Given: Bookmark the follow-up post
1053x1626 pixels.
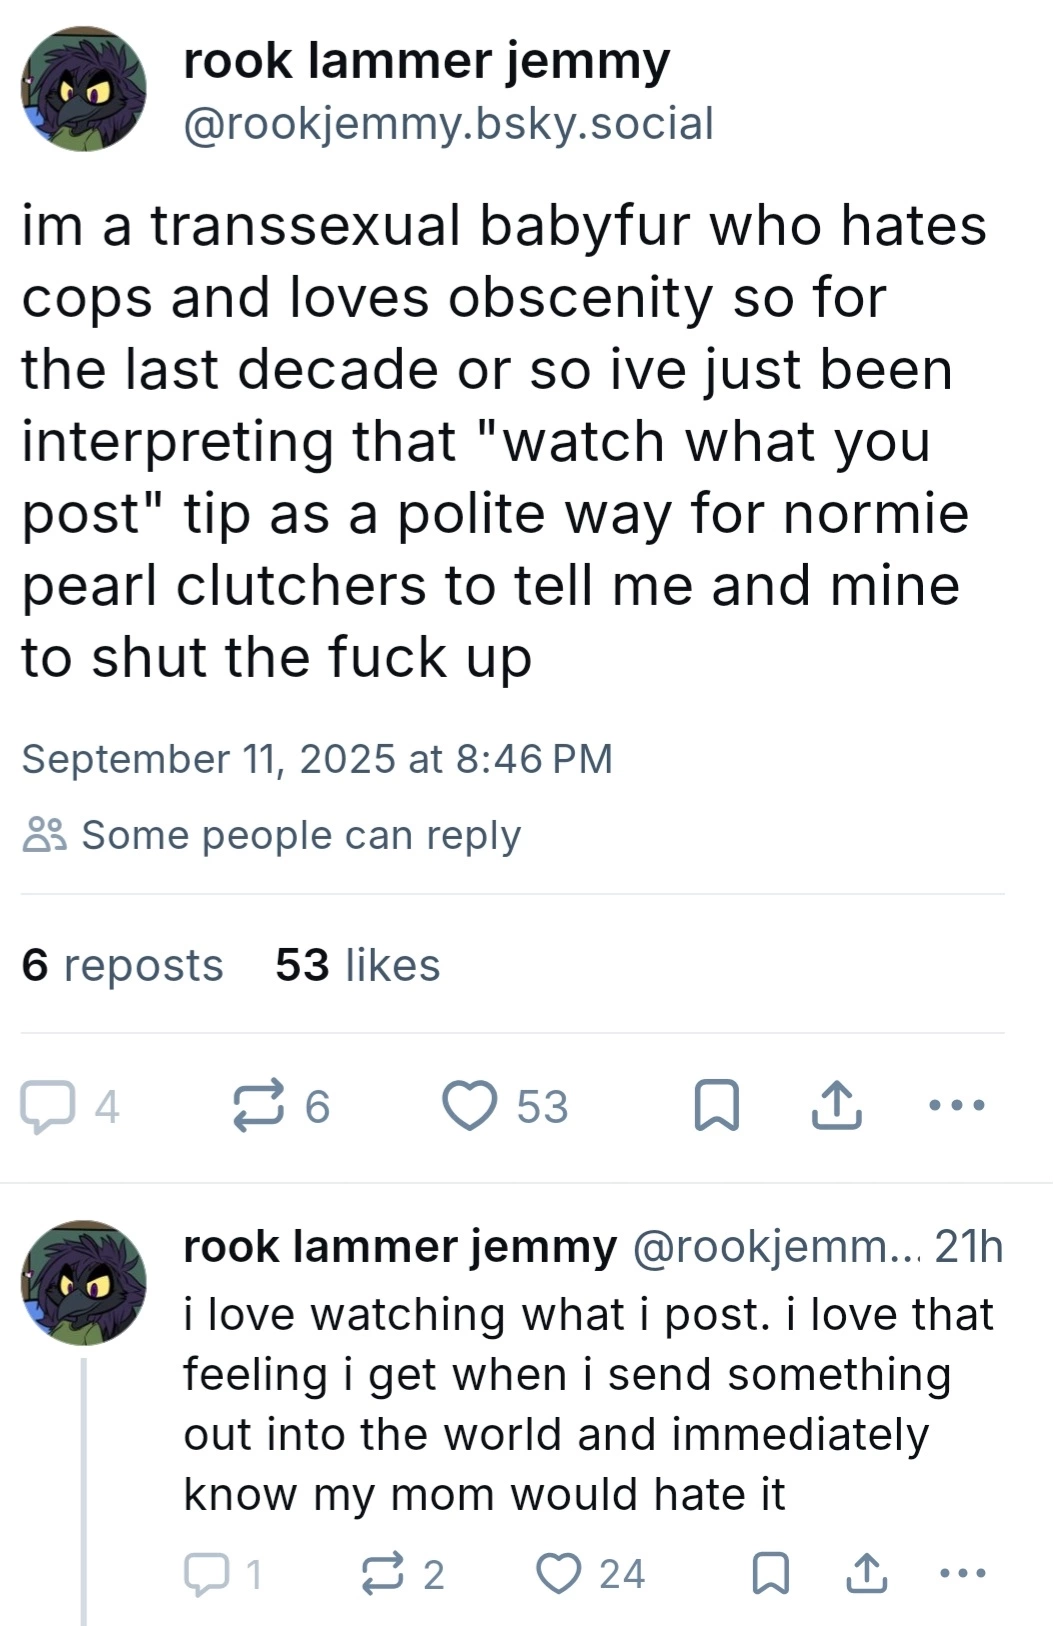Looking at the screenshot, I should pyautogui.click(x=771, y=1575).
